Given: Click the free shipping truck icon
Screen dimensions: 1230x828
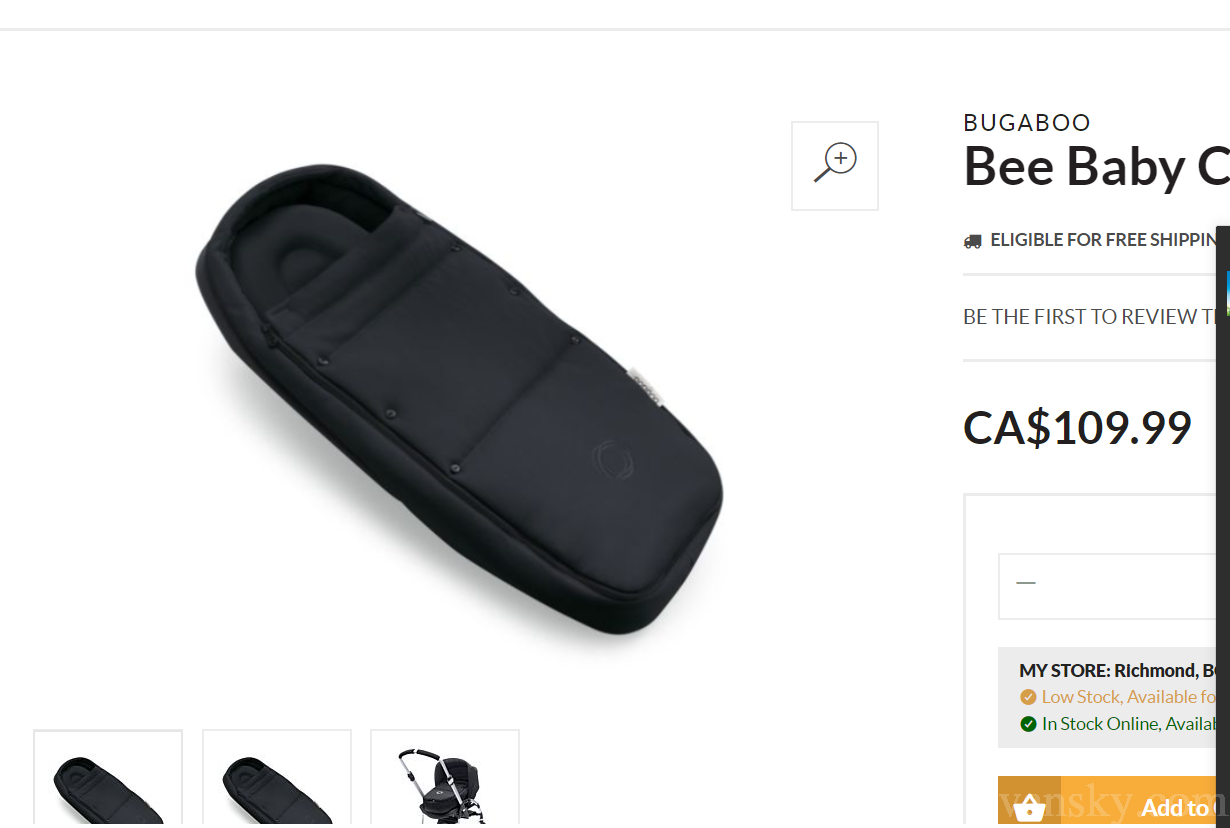Looking at the screenshot, I should 972,241.
